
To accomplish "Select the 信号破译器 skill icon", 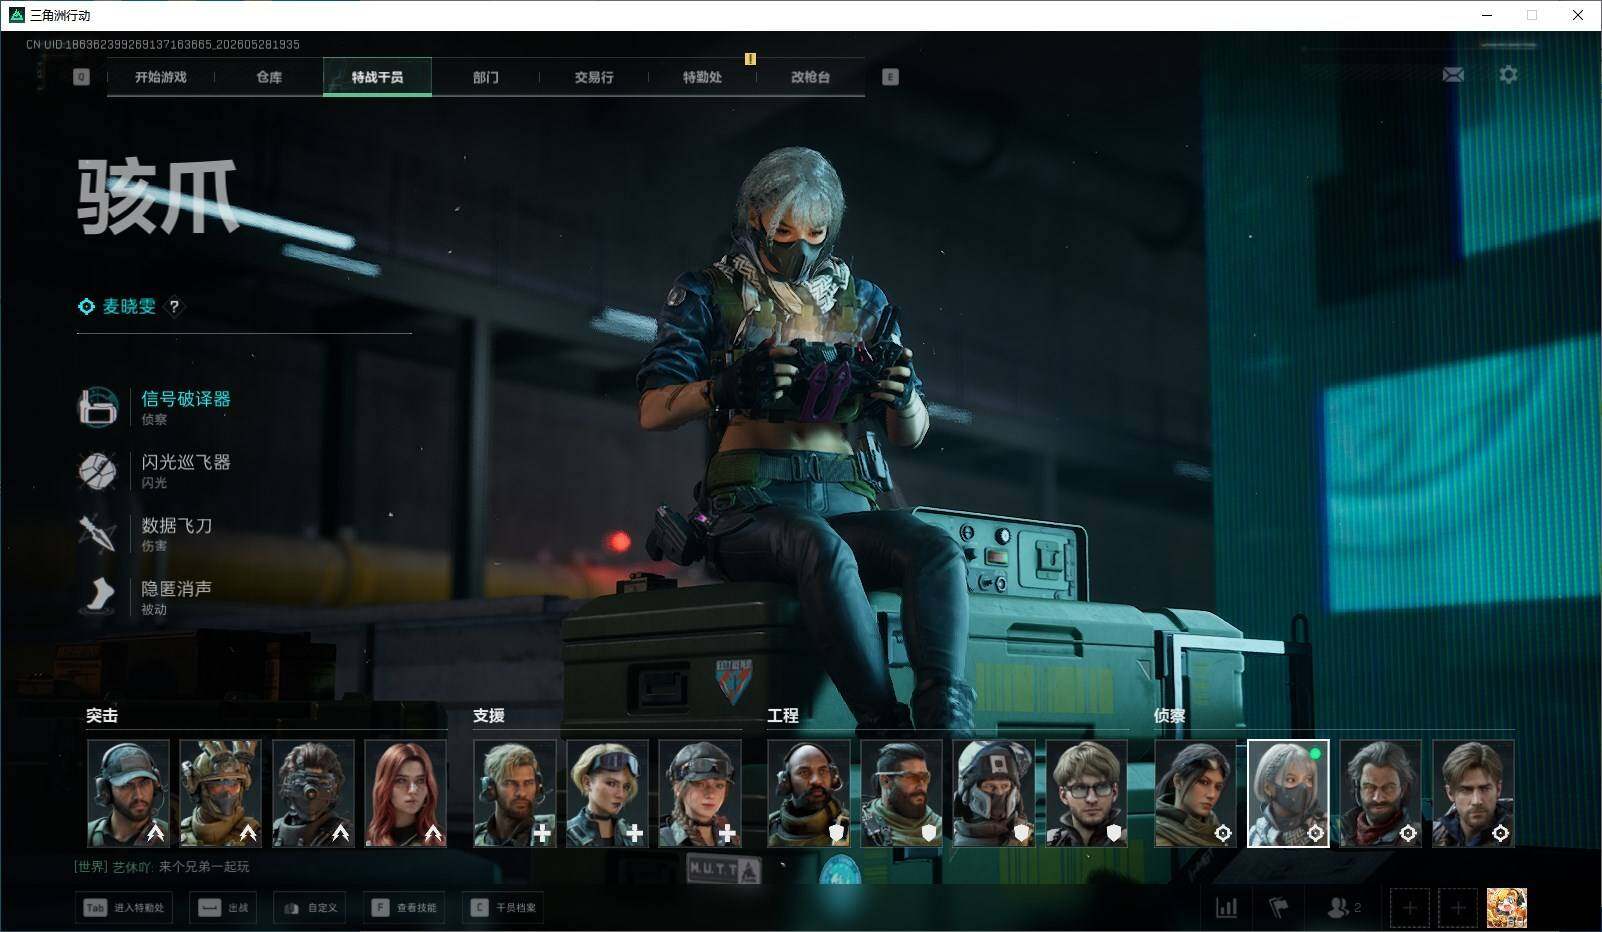I will 98,406.
